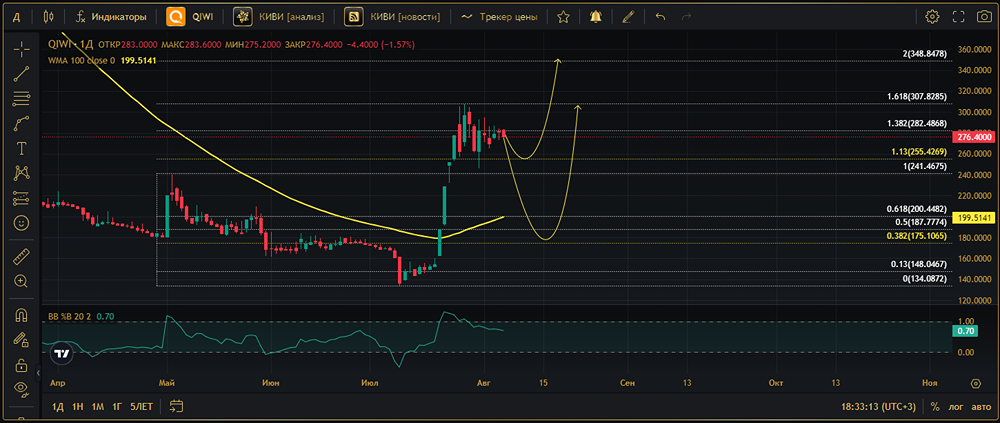
Task: Click the 276.4000 current price label
Action: pyautogui.click(x=972, y=137)
